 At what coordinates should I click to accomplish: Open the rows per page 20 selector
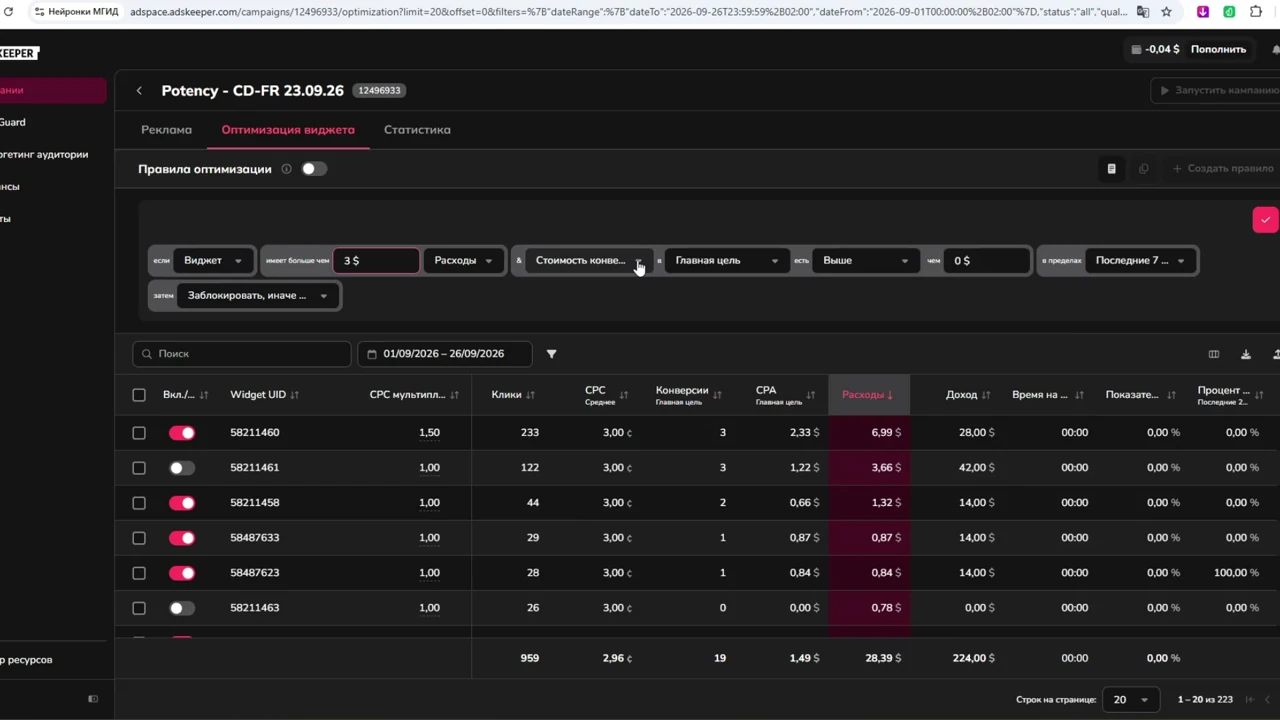click(x=1131, y=700)
